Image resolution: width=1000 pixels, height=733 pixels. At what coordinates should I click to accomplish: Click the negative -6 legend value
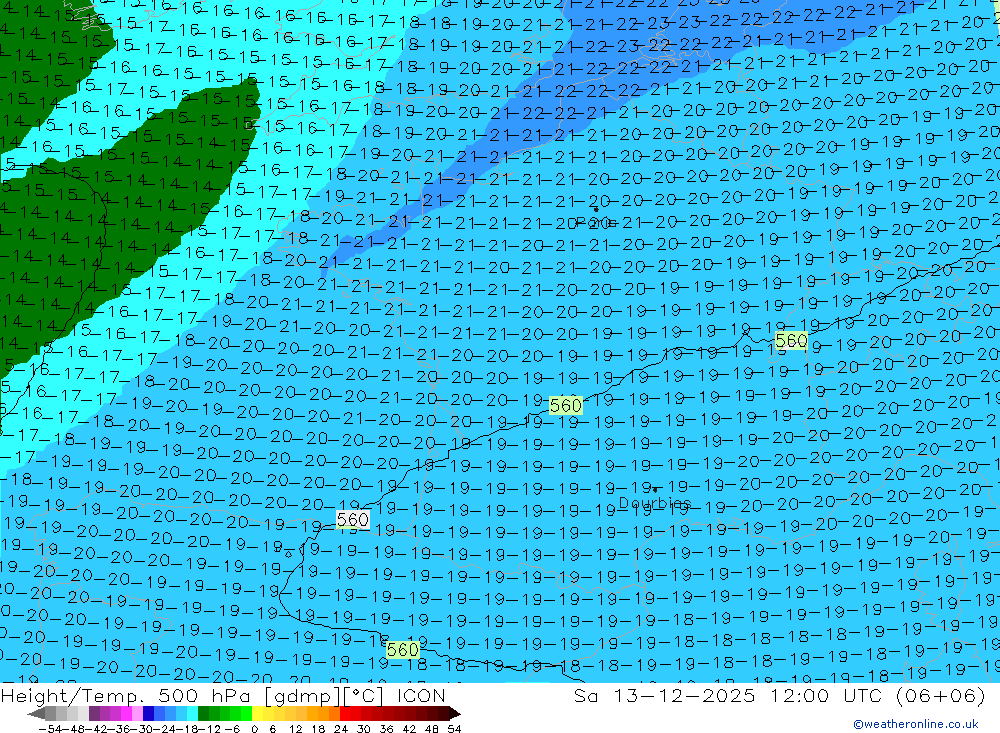coord(232,729)
